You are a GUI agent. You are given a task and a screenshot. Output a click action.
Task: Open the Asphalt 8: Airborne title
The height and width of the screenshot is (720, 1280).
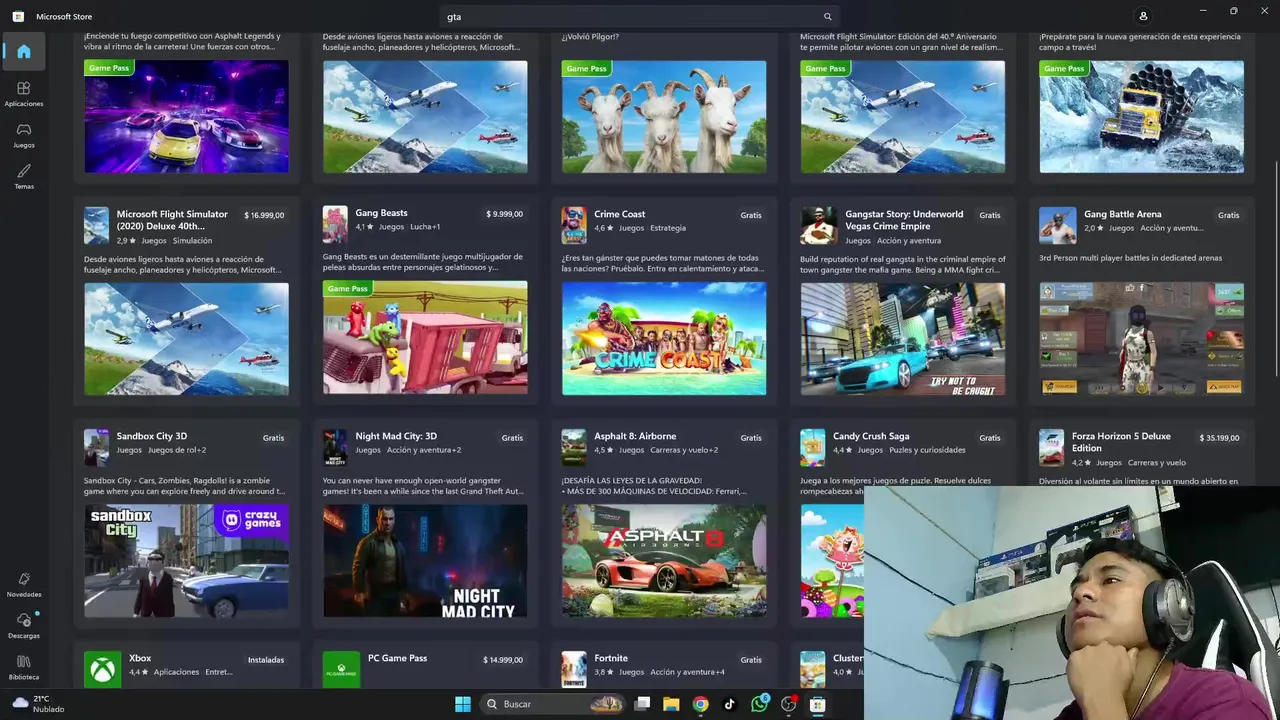coord(635,436)
